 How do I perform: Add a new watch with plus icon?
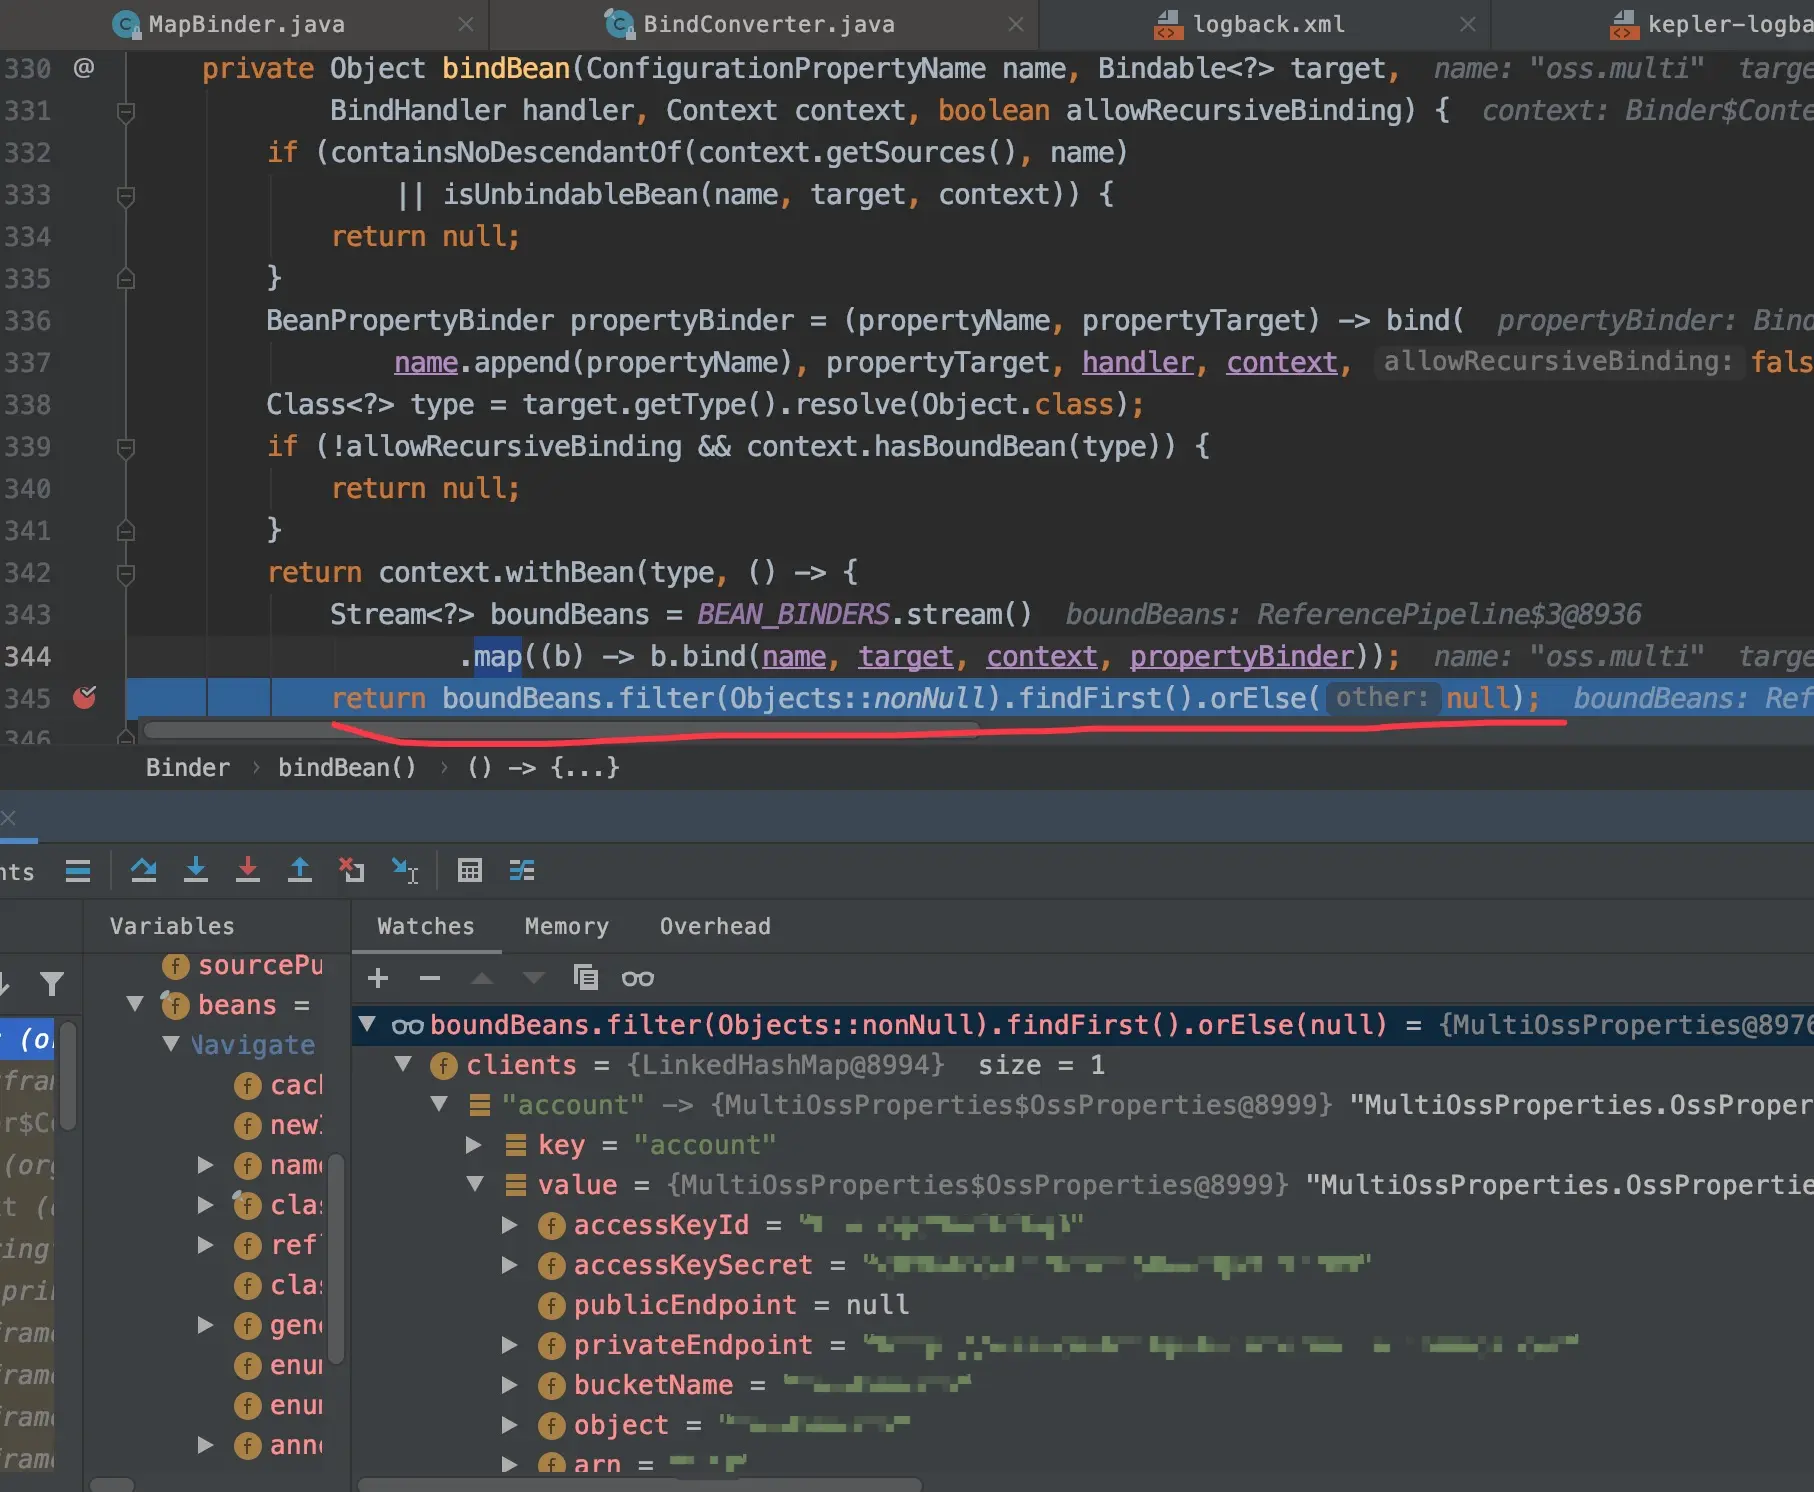point(378,978)
